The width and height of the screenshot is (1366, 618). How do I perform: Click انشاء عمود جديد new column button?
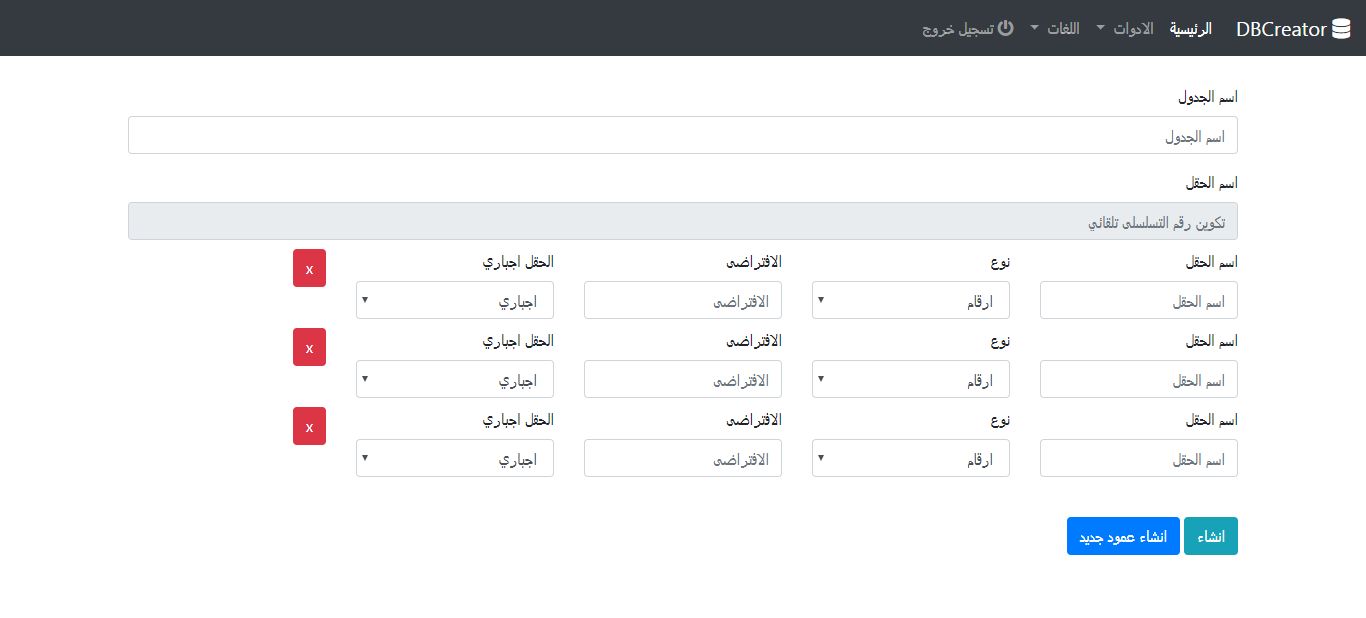1123,536
